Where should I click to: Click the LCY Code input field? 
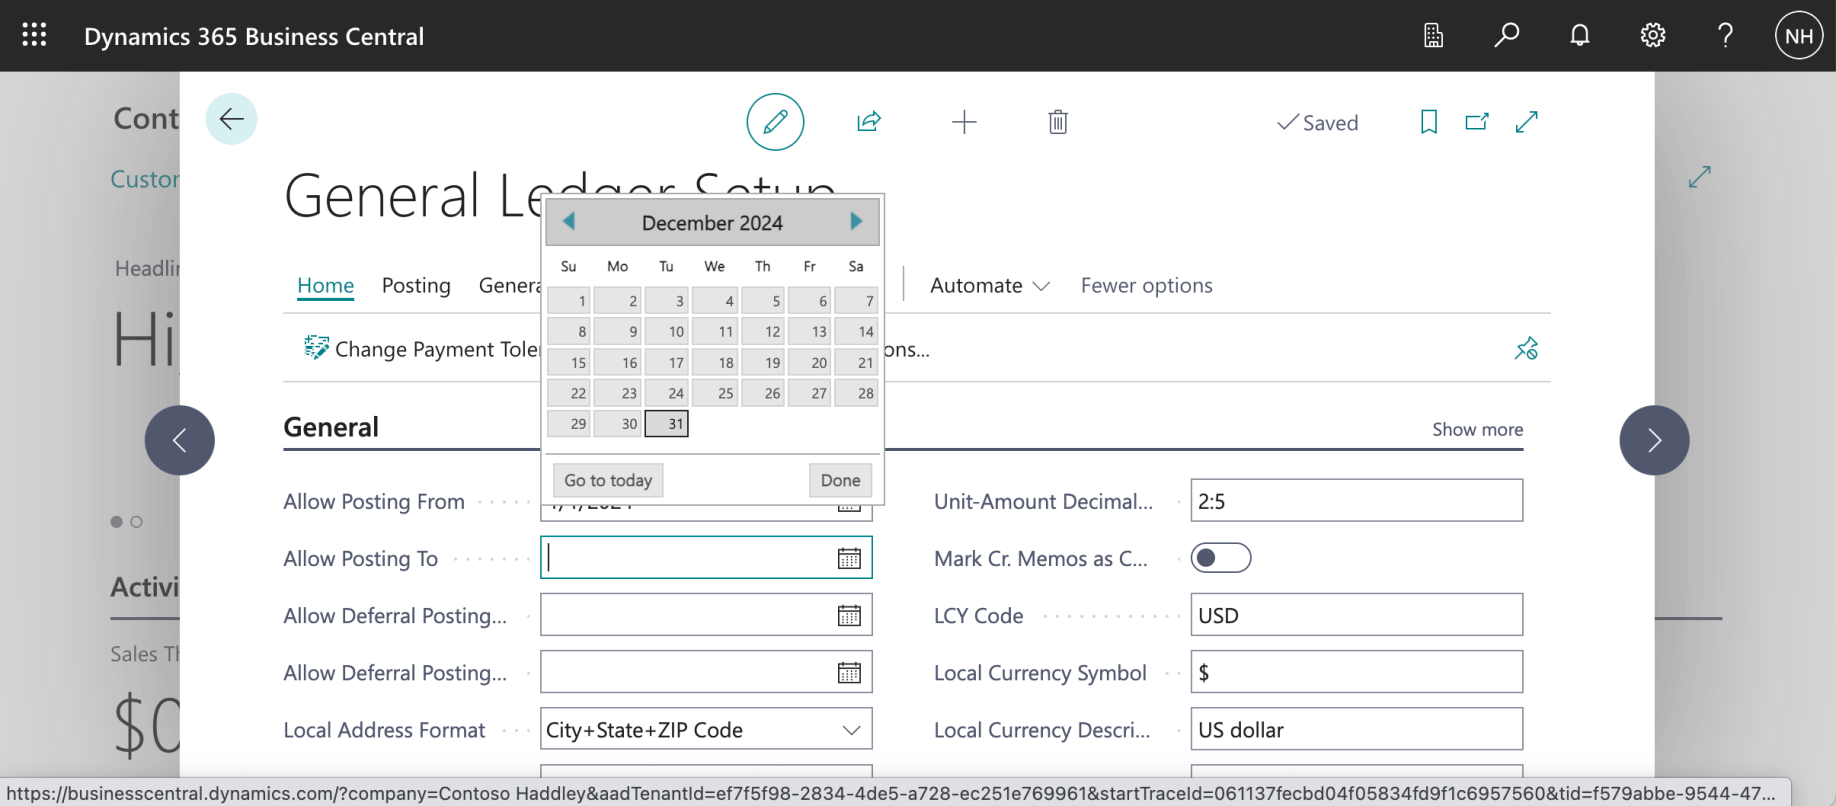[1355, 615]
